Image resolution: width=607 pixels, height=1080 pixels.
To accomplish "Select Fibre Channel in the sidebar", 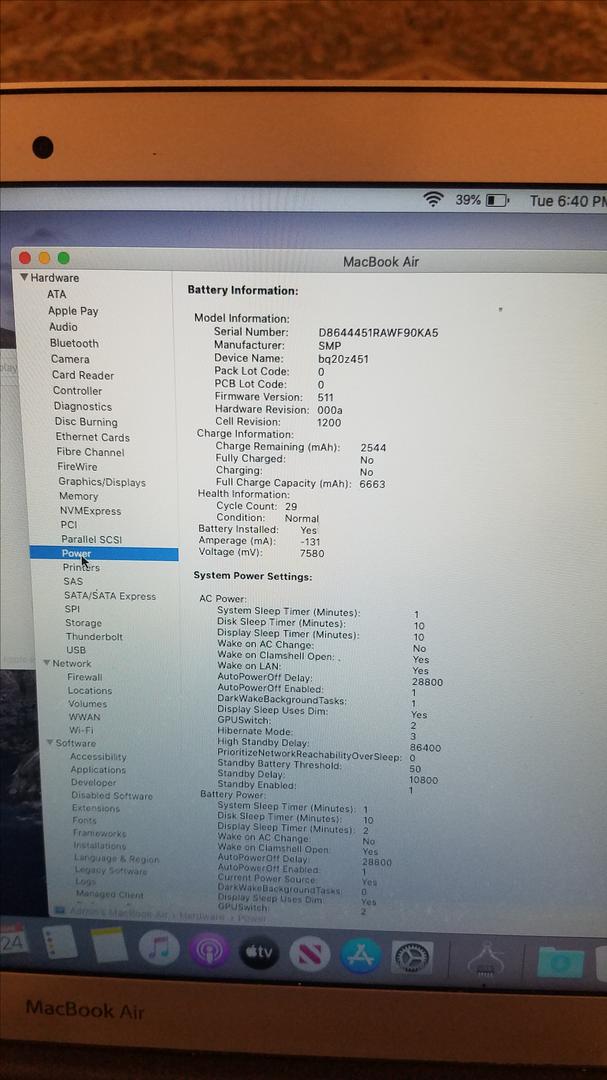I will pyautogui.click(x=90, y=452).
